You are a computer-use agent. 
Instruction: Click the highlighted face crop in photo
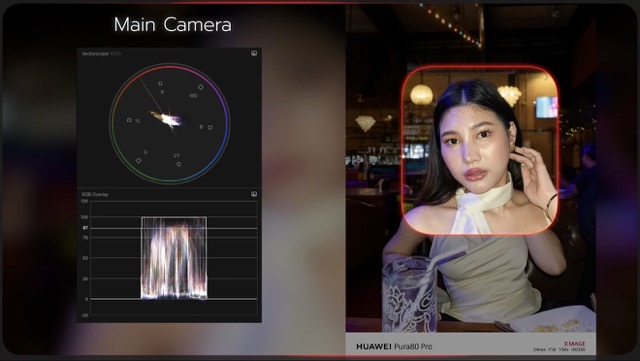click(x=480, y=150)
